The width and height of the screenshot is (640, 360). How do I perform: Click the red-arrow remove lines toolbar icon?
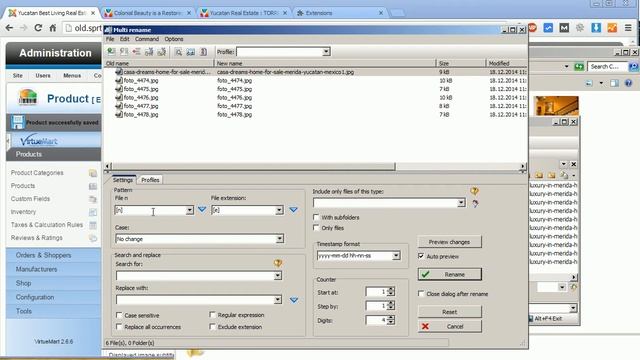click(136, 51)
